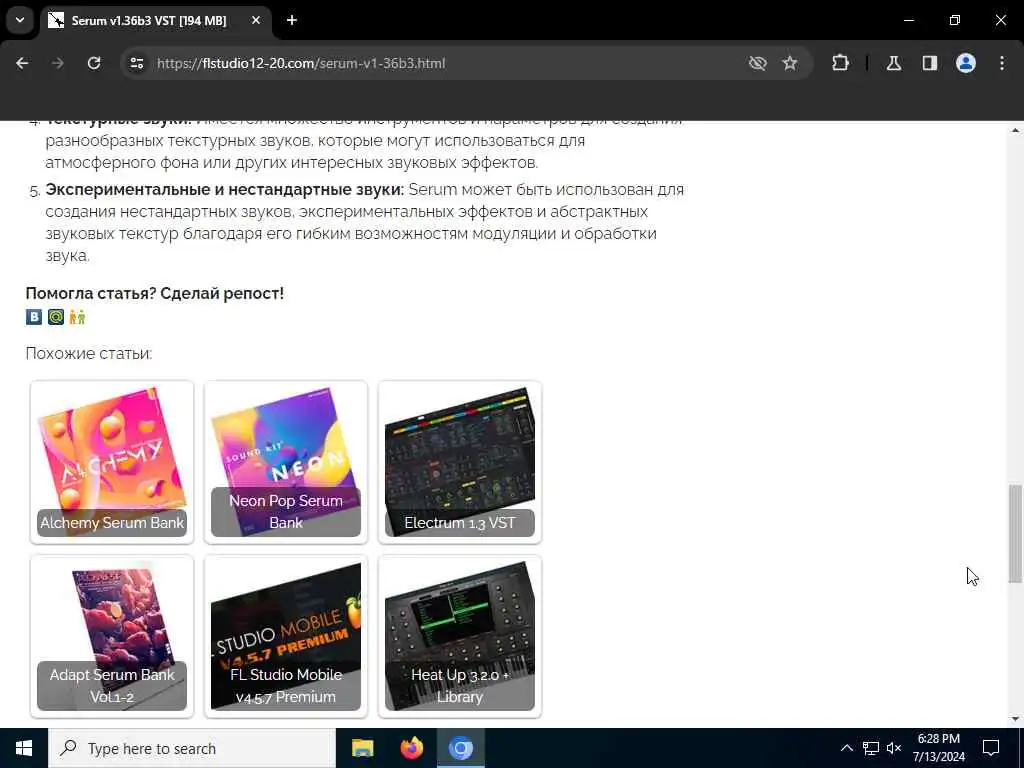Launch Firefox from the taskbar
This screenshot has height=768, width=1024.
tap(411, 748)
